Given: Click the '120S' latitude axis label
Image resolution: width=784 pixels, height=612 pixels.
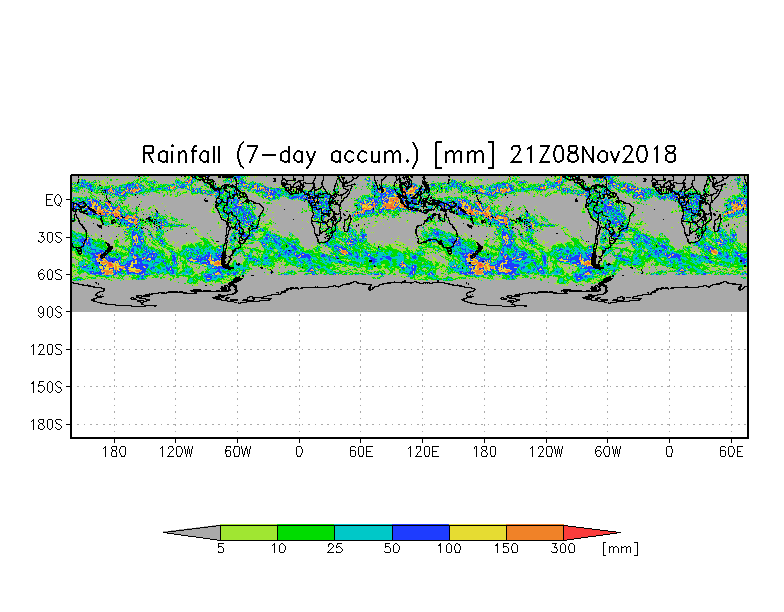Looking at the screenshot, I should 46,350.
